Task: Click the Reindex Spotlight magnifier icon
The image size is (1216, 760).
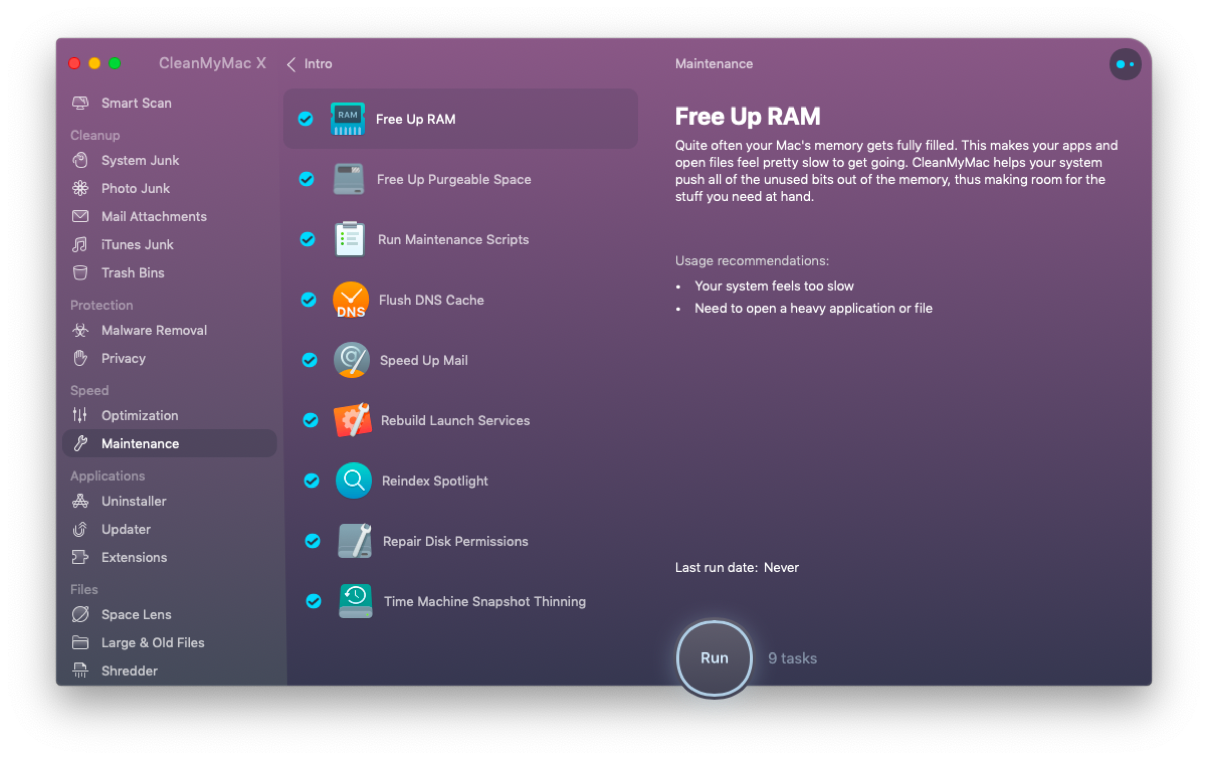Action: pos(354,480)
